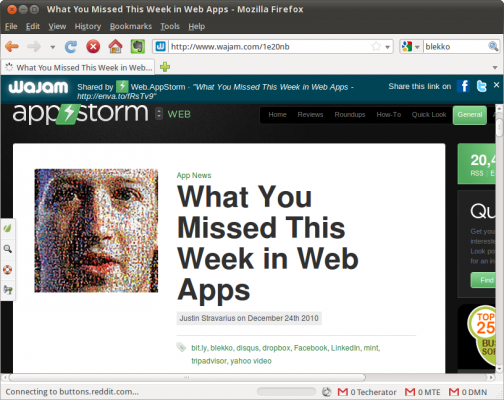Open the View menu
This screenshot has height=400, width=504.
pos(57,26)
